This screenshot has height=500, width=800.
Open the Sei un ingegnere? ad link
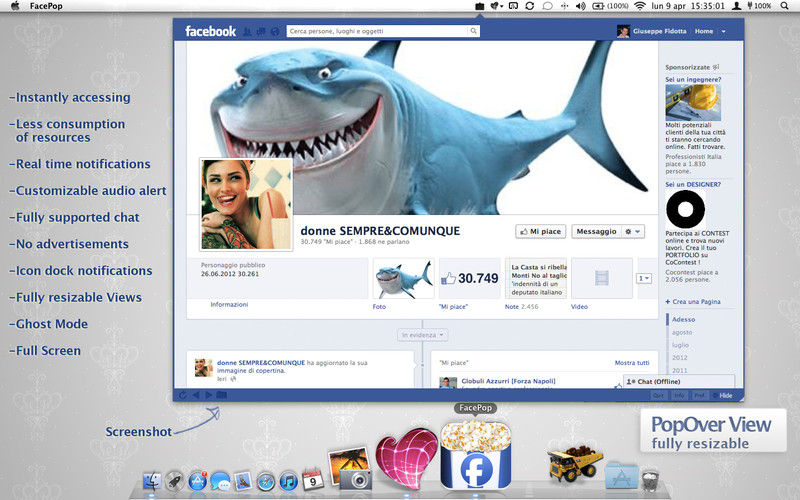click(693, 80)
